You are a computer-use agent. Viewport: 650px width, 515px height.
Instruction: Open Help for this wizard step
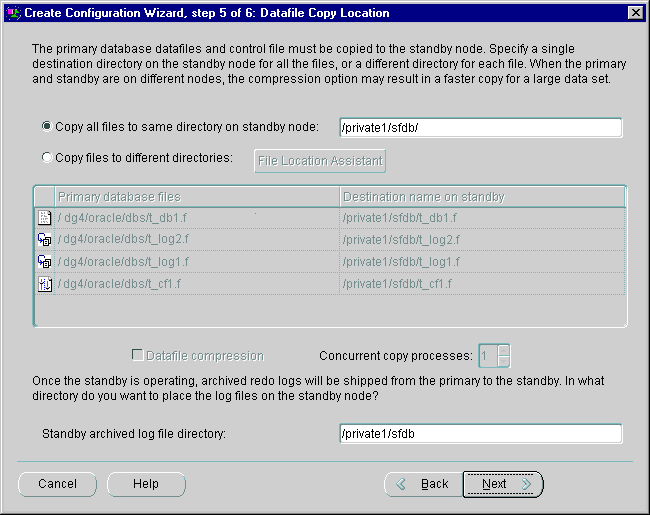coord(146,484)
